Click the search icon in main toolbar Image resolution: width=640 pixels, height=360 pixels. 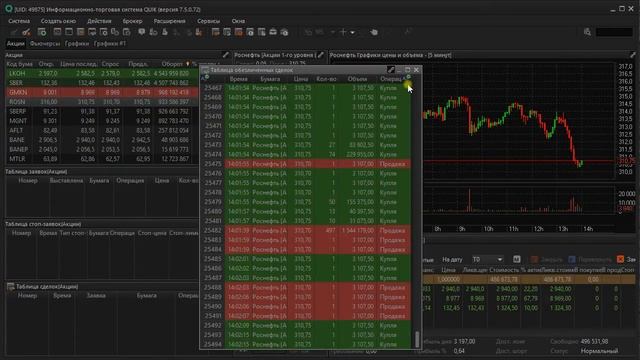pos(587,32)
